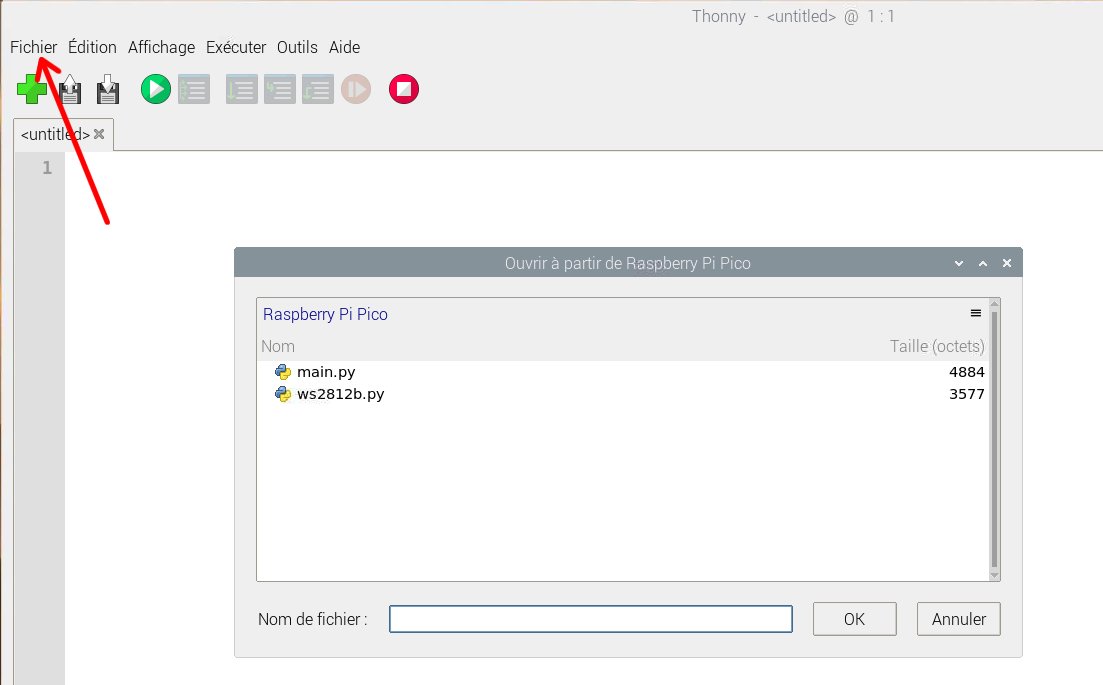
Task: Click the Nom column header
Action: (278, 346)
